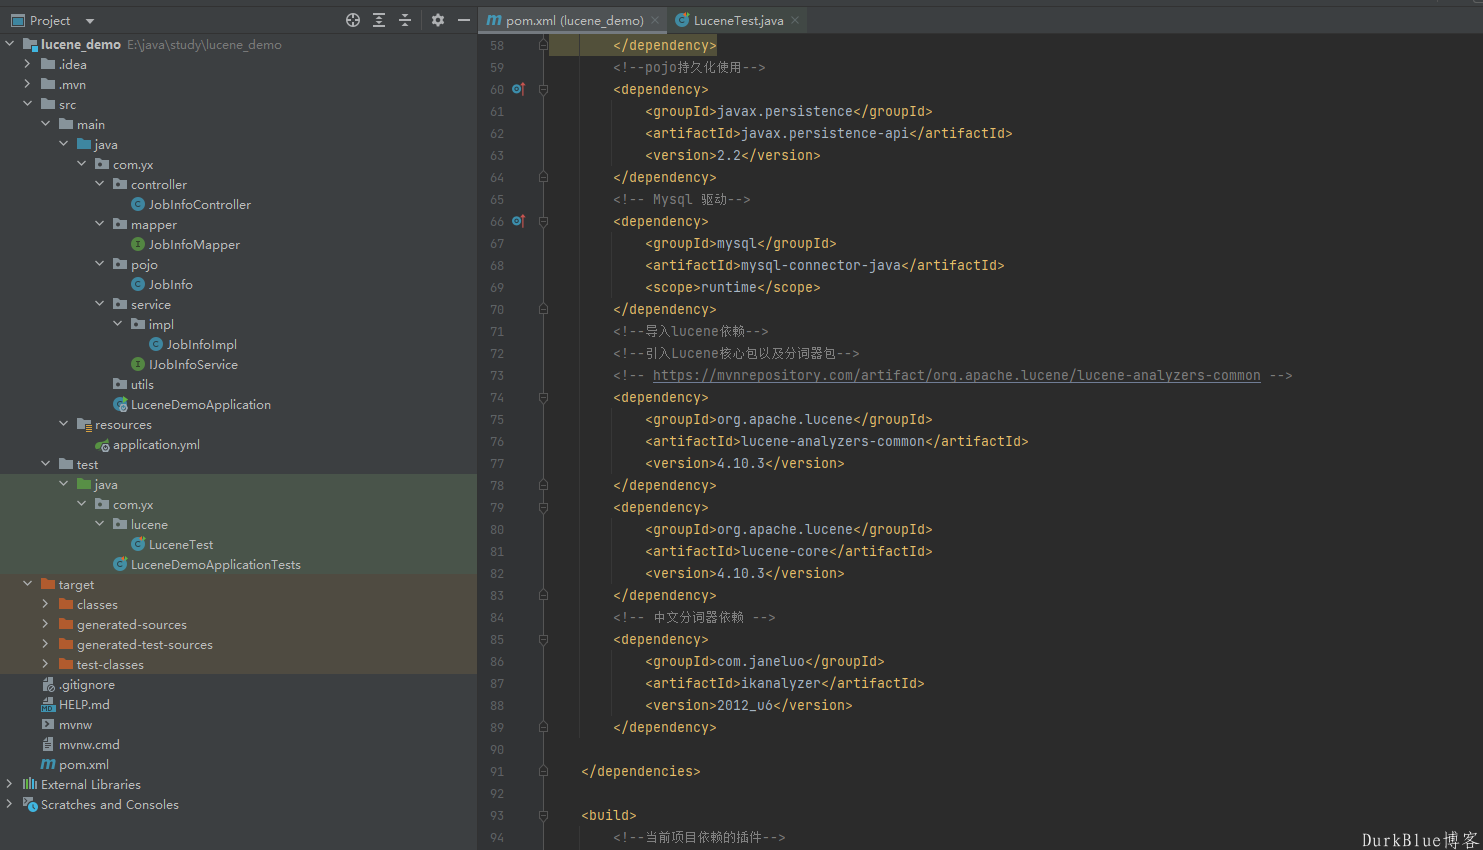Click the Project panel title label
Image resolution: width=1483 pixels, height=850 pixels.
coord(50,20)
